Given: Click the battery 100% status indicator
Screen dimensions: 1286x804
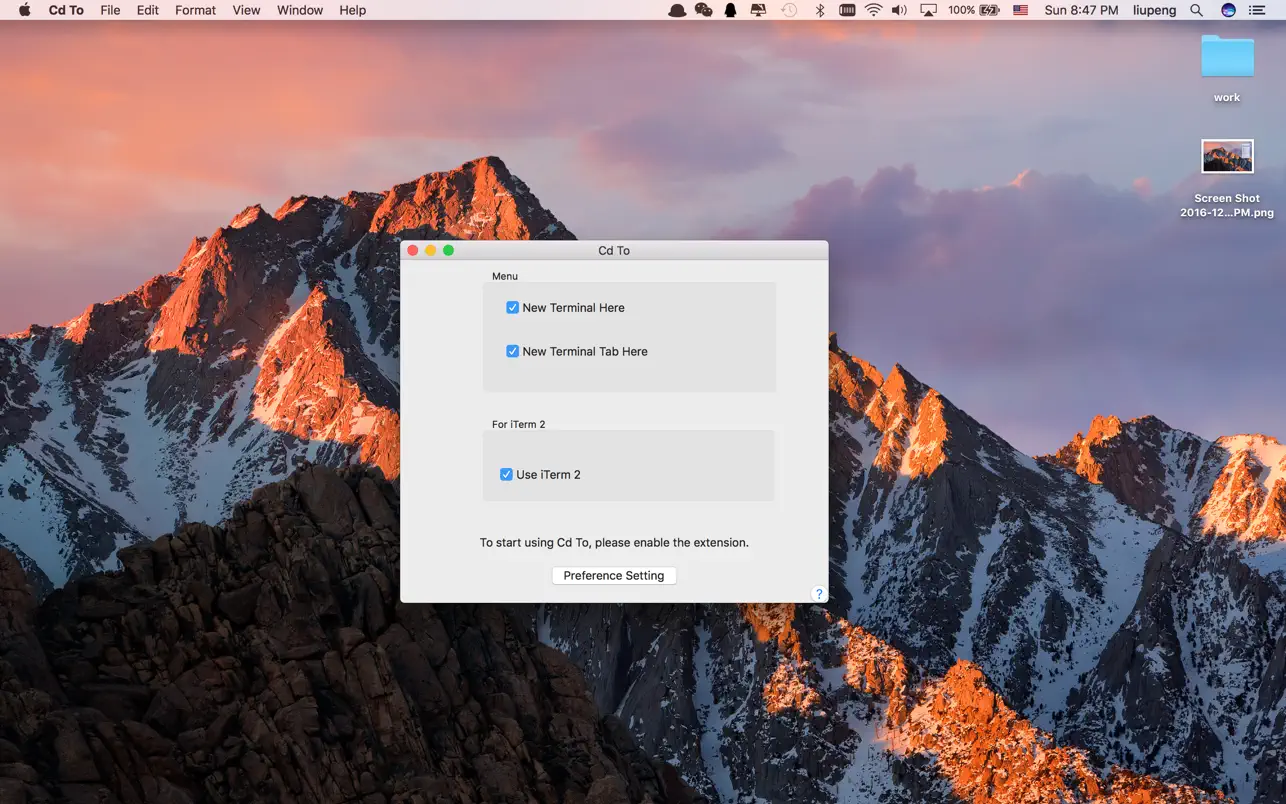Looking at the screenshot, I should (x=973, y=10).
